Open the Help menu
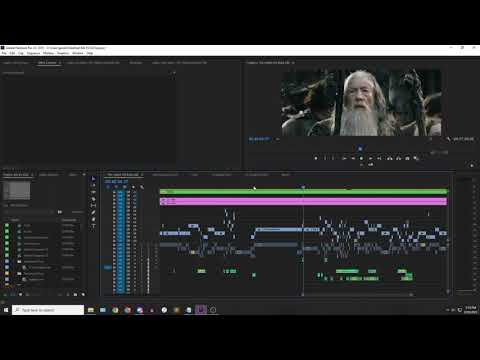Screen dimensions: 480x360 click(x=90, y=53)
